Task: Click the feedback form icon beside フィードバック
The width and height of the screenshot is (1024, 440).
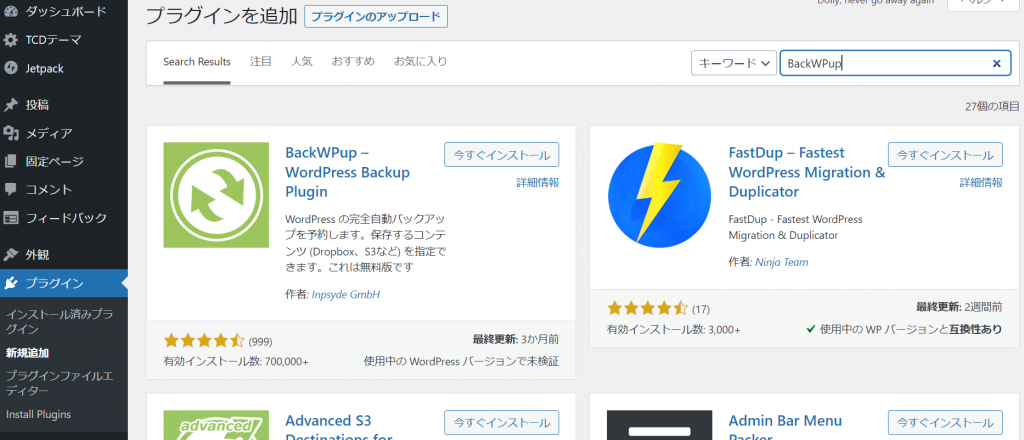Action: coord(10,218)
